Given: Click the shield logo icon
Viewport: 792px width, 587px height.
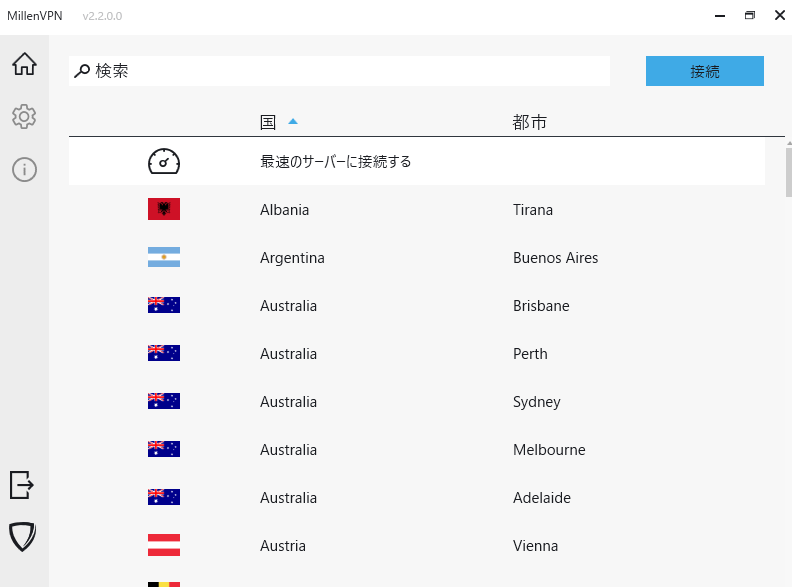Looking at the screenshot, I should [x=22, y=537].
